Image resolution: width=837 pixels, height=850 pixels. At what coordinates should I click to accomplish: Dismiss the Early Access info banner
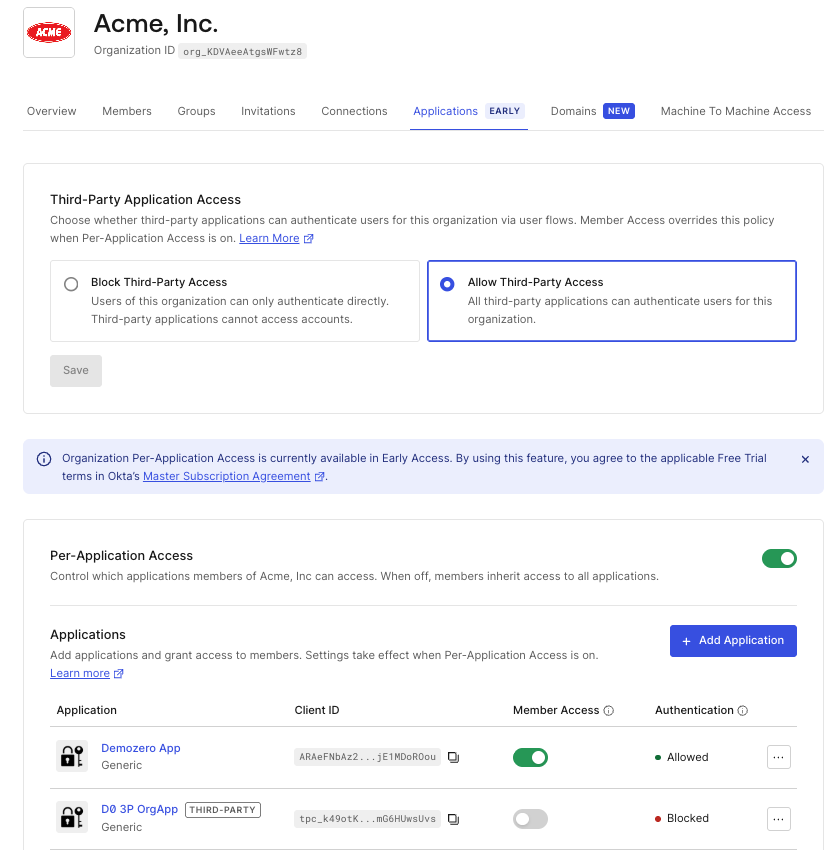805,459
